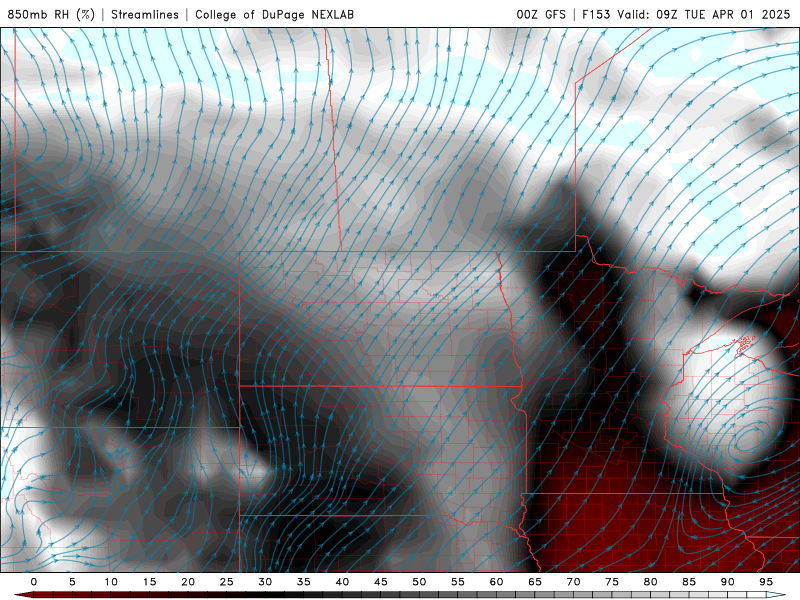Image resolution: width=800 pixels, height=600 pixels.
Task: Click the "90" label on the color scale
Action: click(x=728, y=582)
